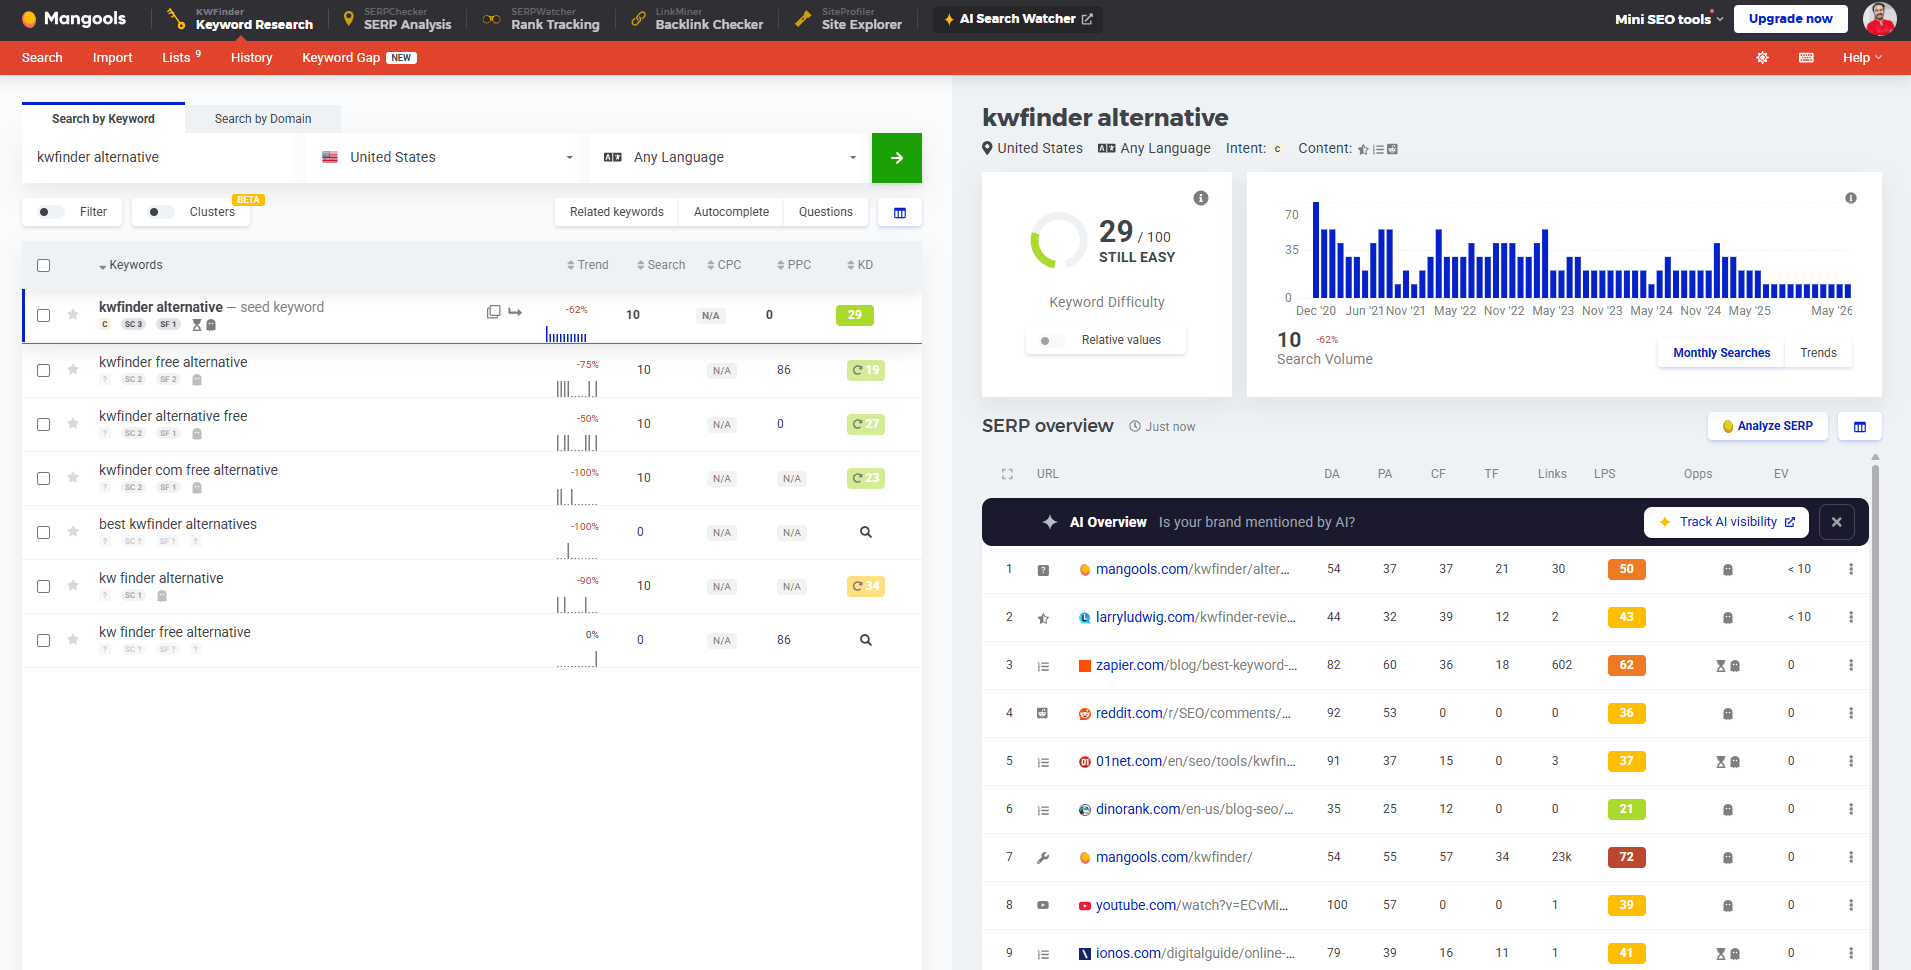This screenshot has height=970, width=1911.
Task: Click the green search arrow button
Action: click(897, 158)
